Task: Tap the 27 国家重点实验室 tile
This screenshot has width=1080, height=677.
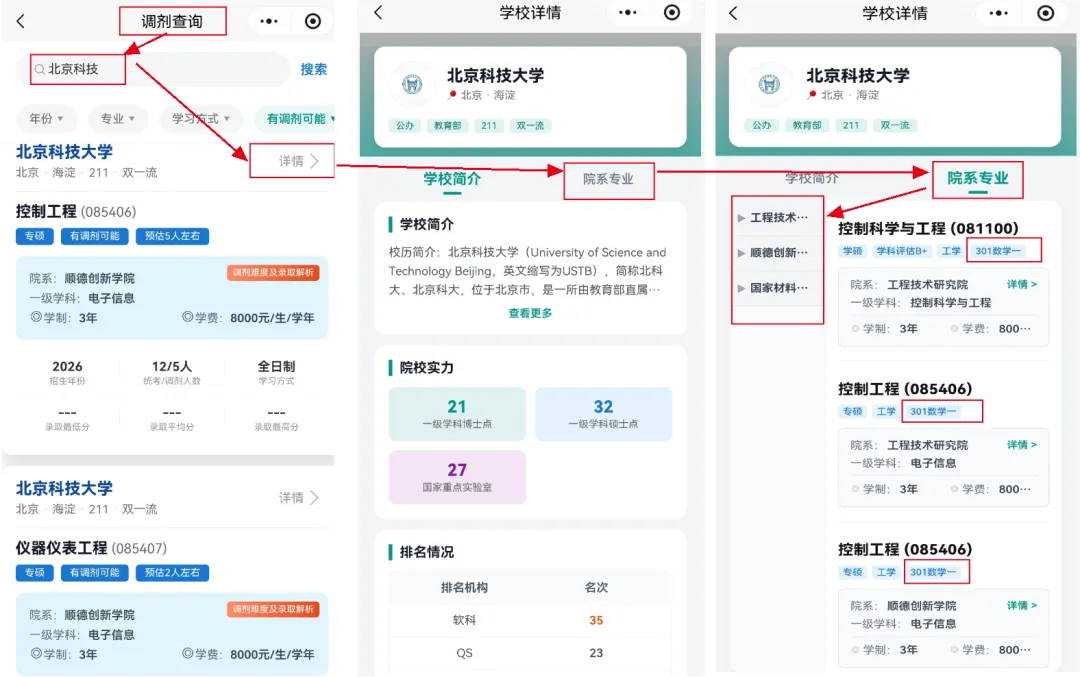Action: coord(457,477)
